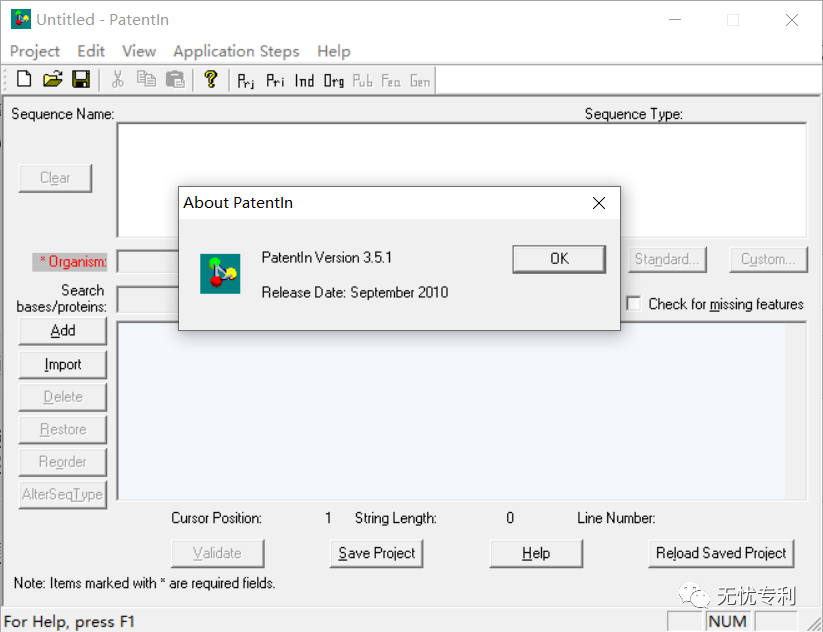Select the Prj project toolbar icon
Screen dimensions: 823x632
(x=246, y=81)
